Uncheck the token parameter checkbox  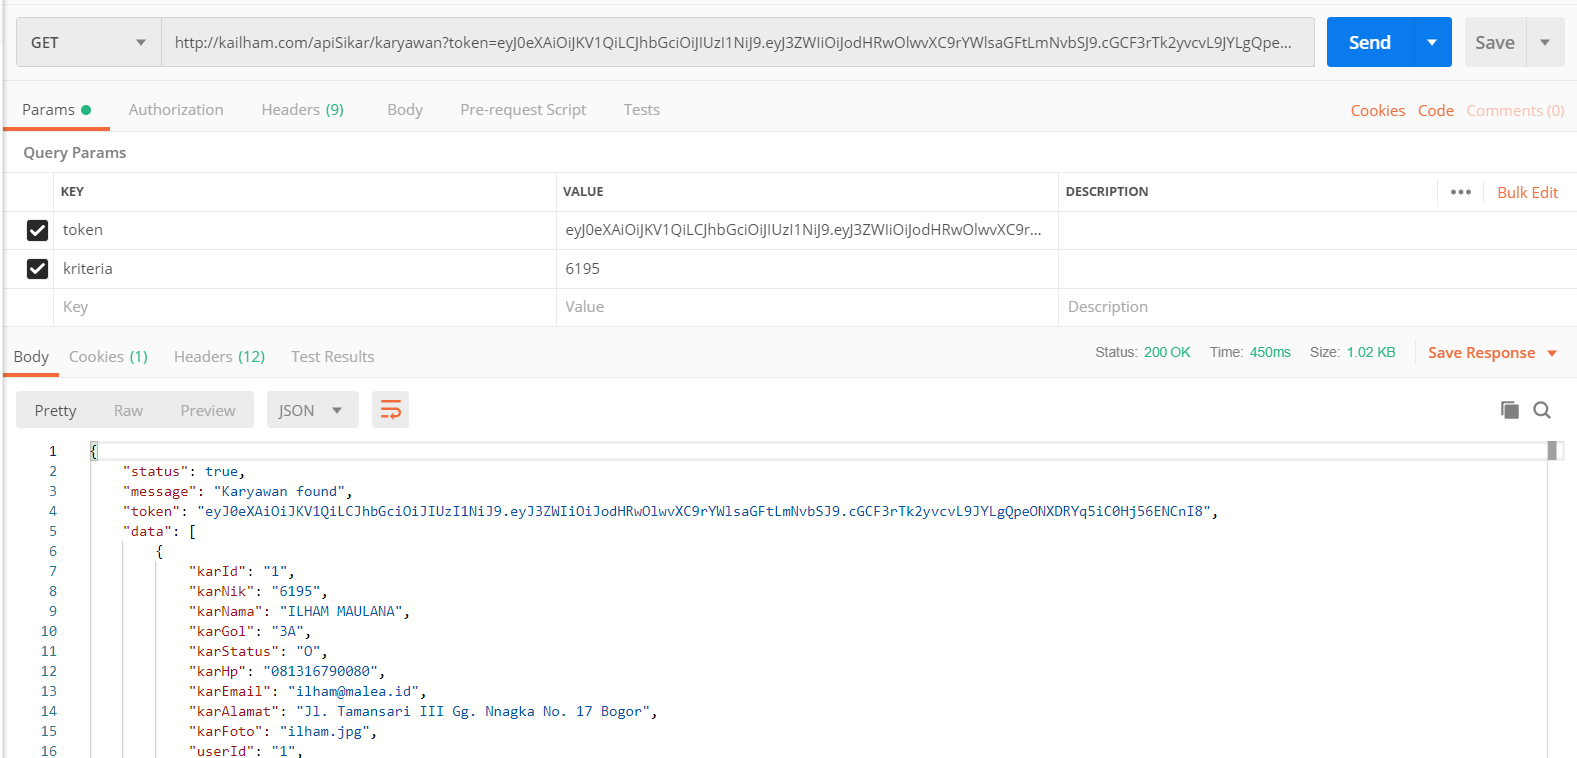[37, 230]
